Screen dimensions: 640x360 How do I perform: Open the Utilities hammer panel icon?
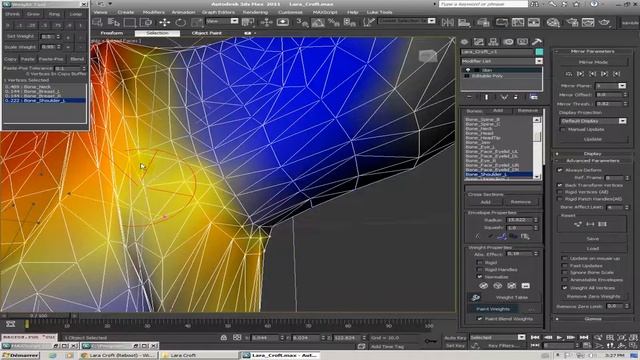tap(537, 42)
